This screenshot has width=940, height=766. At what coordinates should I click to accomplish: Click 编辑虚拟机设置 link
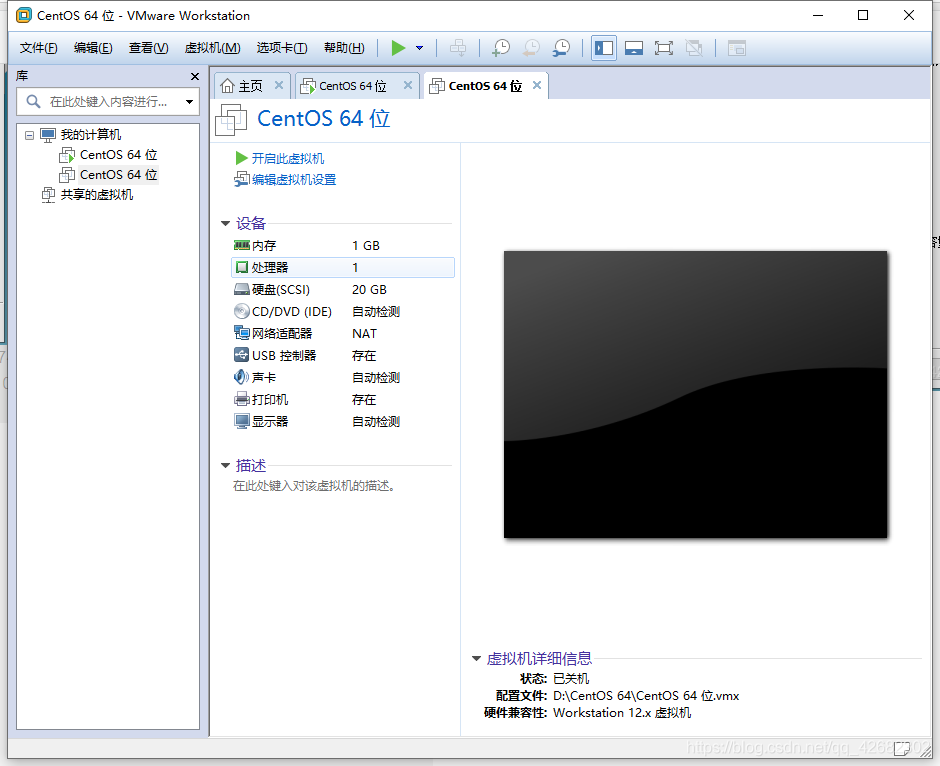pyautogui.click(x=294, y=180)
